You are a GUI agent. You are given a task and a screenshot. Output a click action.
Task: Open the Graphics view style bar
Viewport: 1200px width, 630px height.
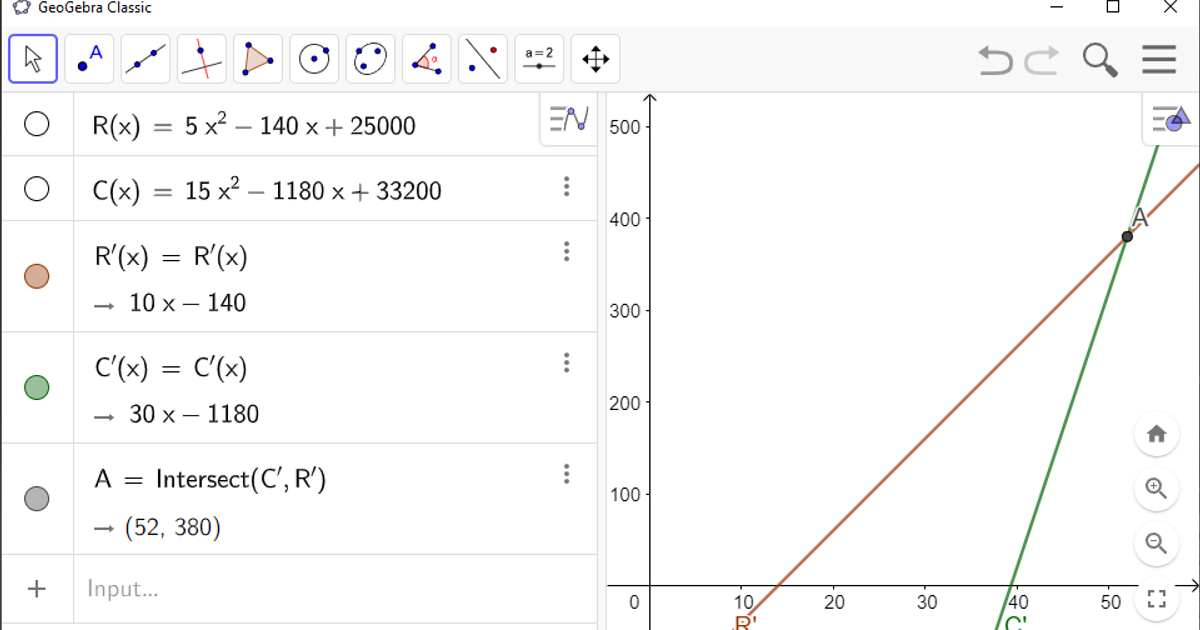point(1169,120)
